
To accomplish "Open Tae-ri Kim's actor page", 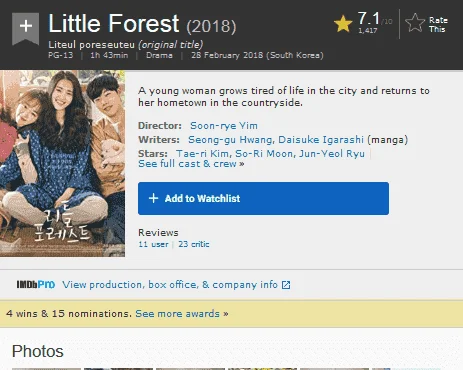I will 202,153.
